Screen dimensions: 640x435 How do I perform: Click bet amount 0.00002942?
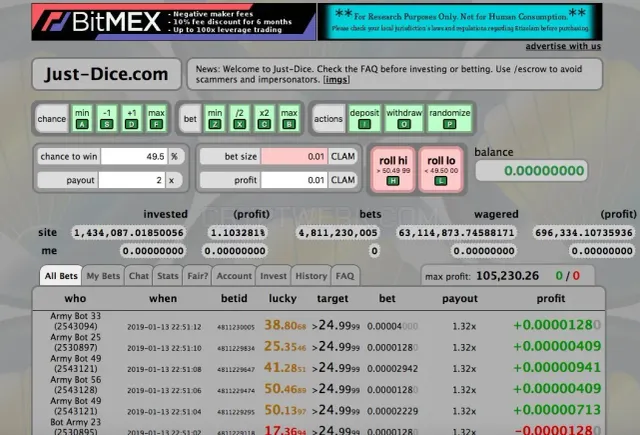[392, 369]
